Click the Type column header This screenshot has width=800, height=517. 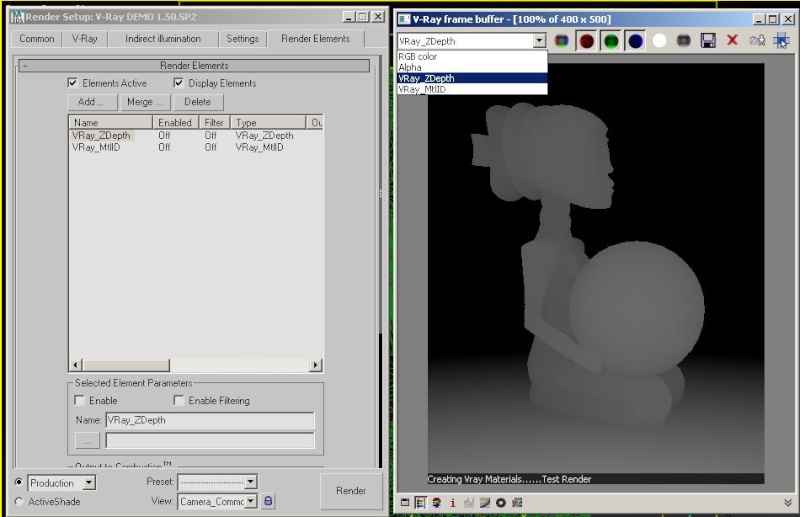click(268, 122)
